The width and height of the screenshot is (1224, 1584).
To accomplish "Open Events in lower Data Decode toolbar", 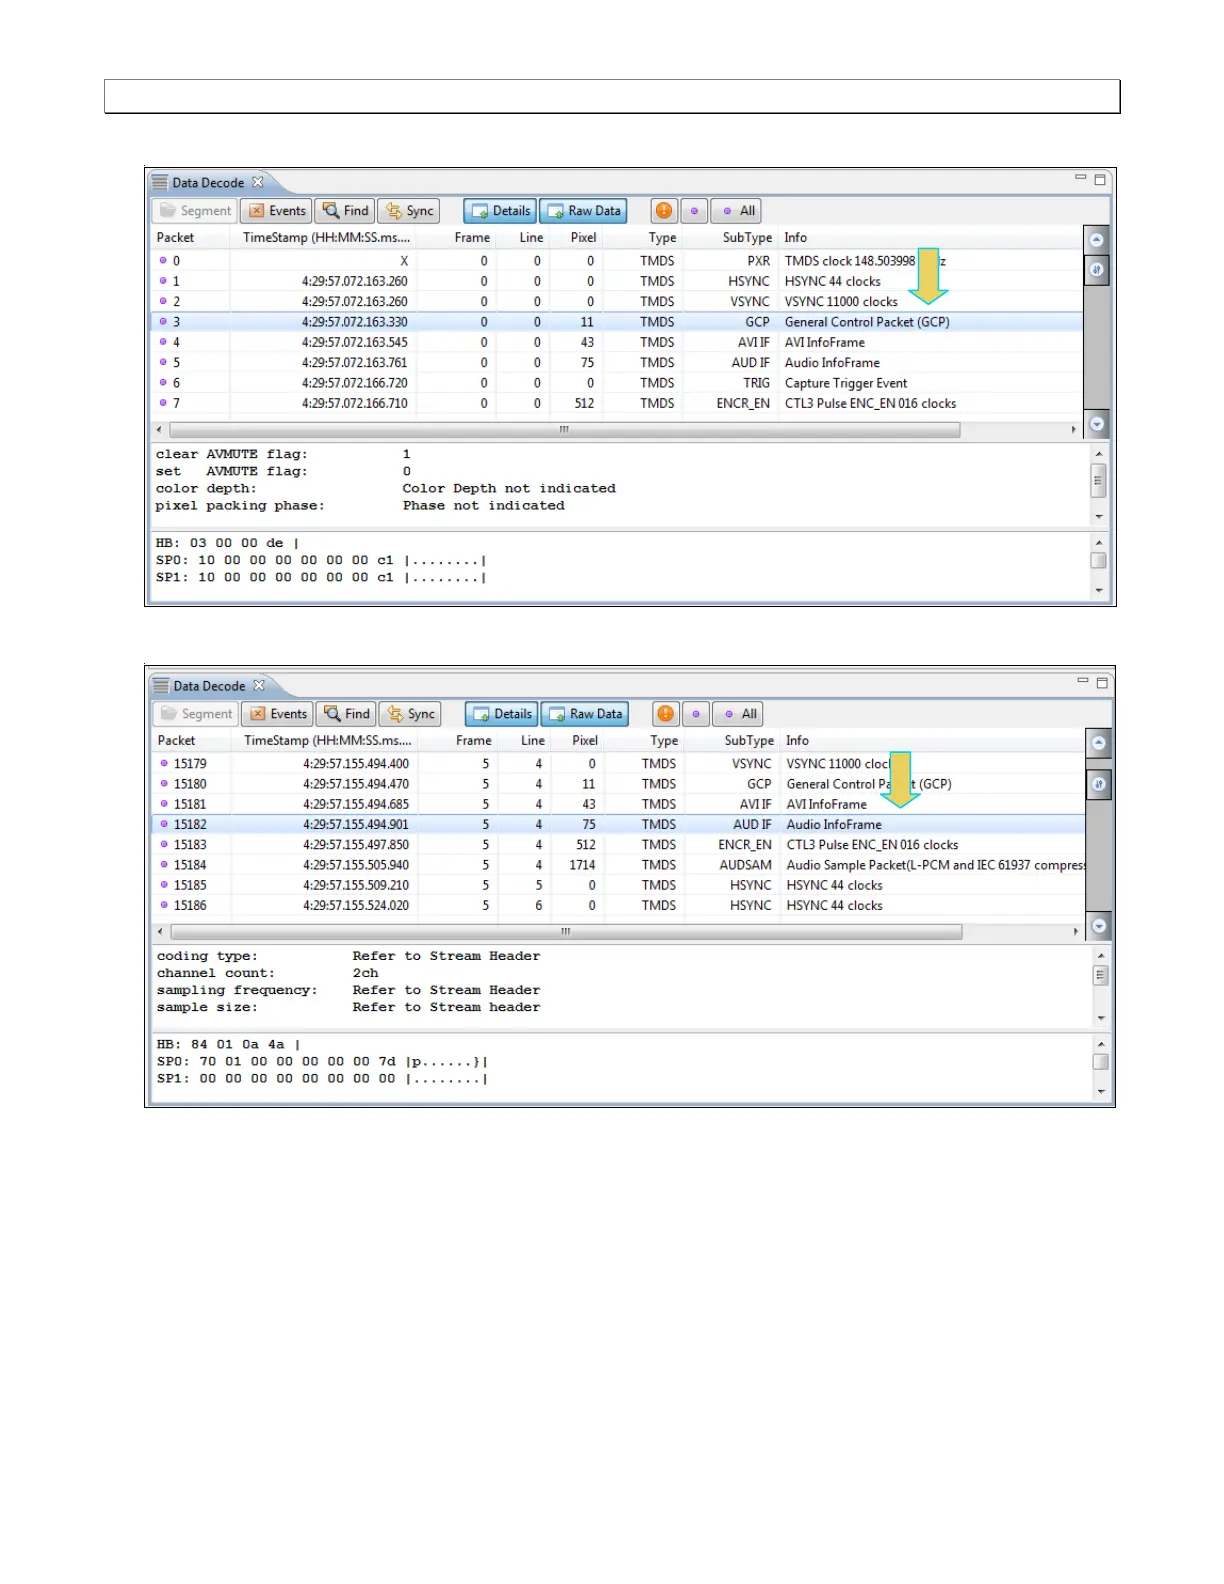I will coord(277,714).
